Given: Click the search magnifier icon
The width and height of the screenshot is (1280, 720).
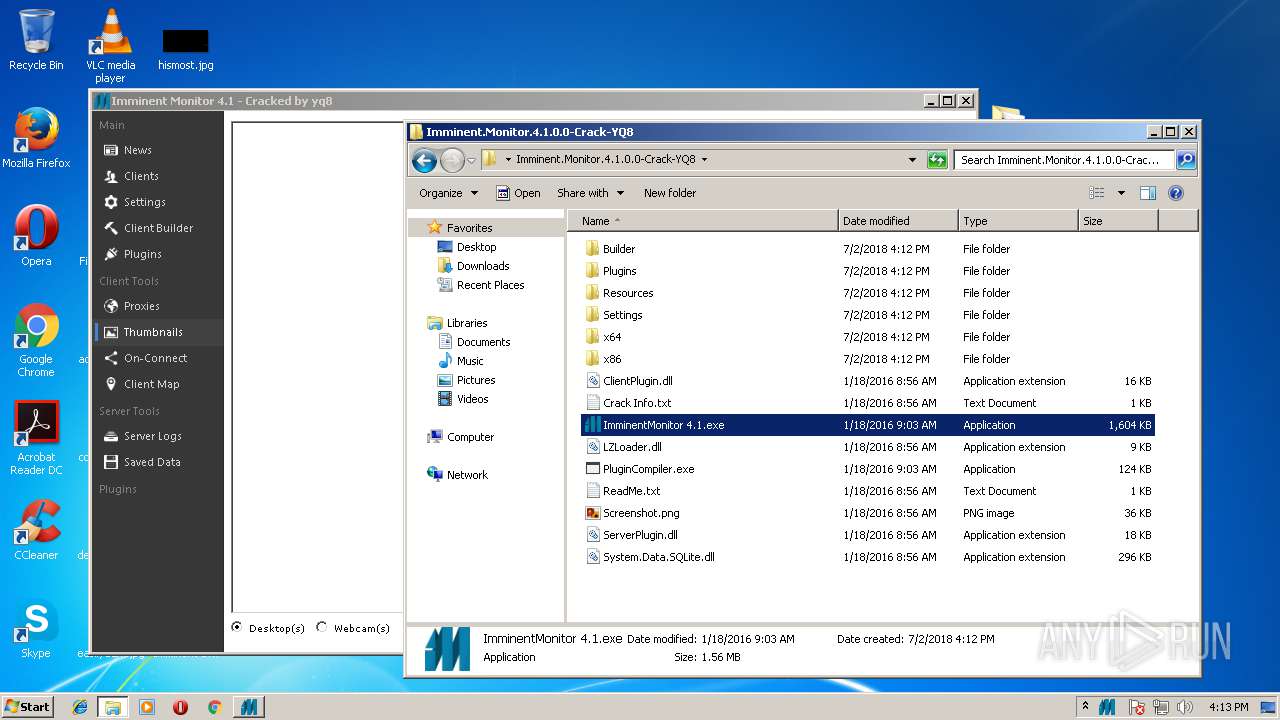Looking at the screenshot, I should click(1186, 160).
